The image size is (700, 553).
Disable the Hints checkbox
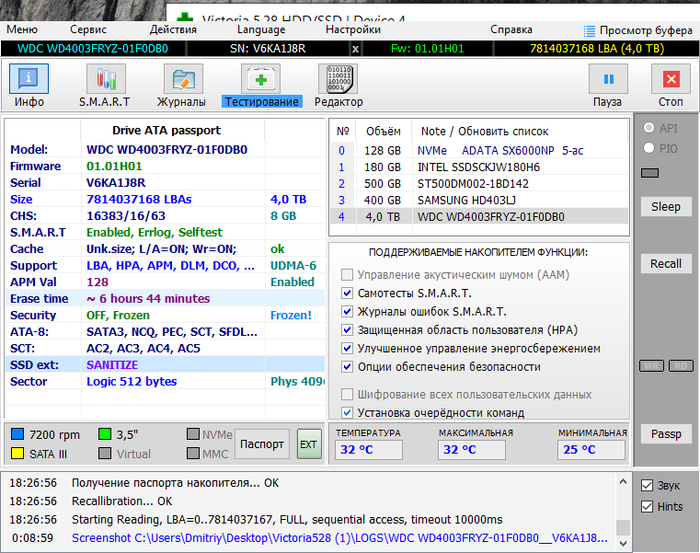(647, 507)
